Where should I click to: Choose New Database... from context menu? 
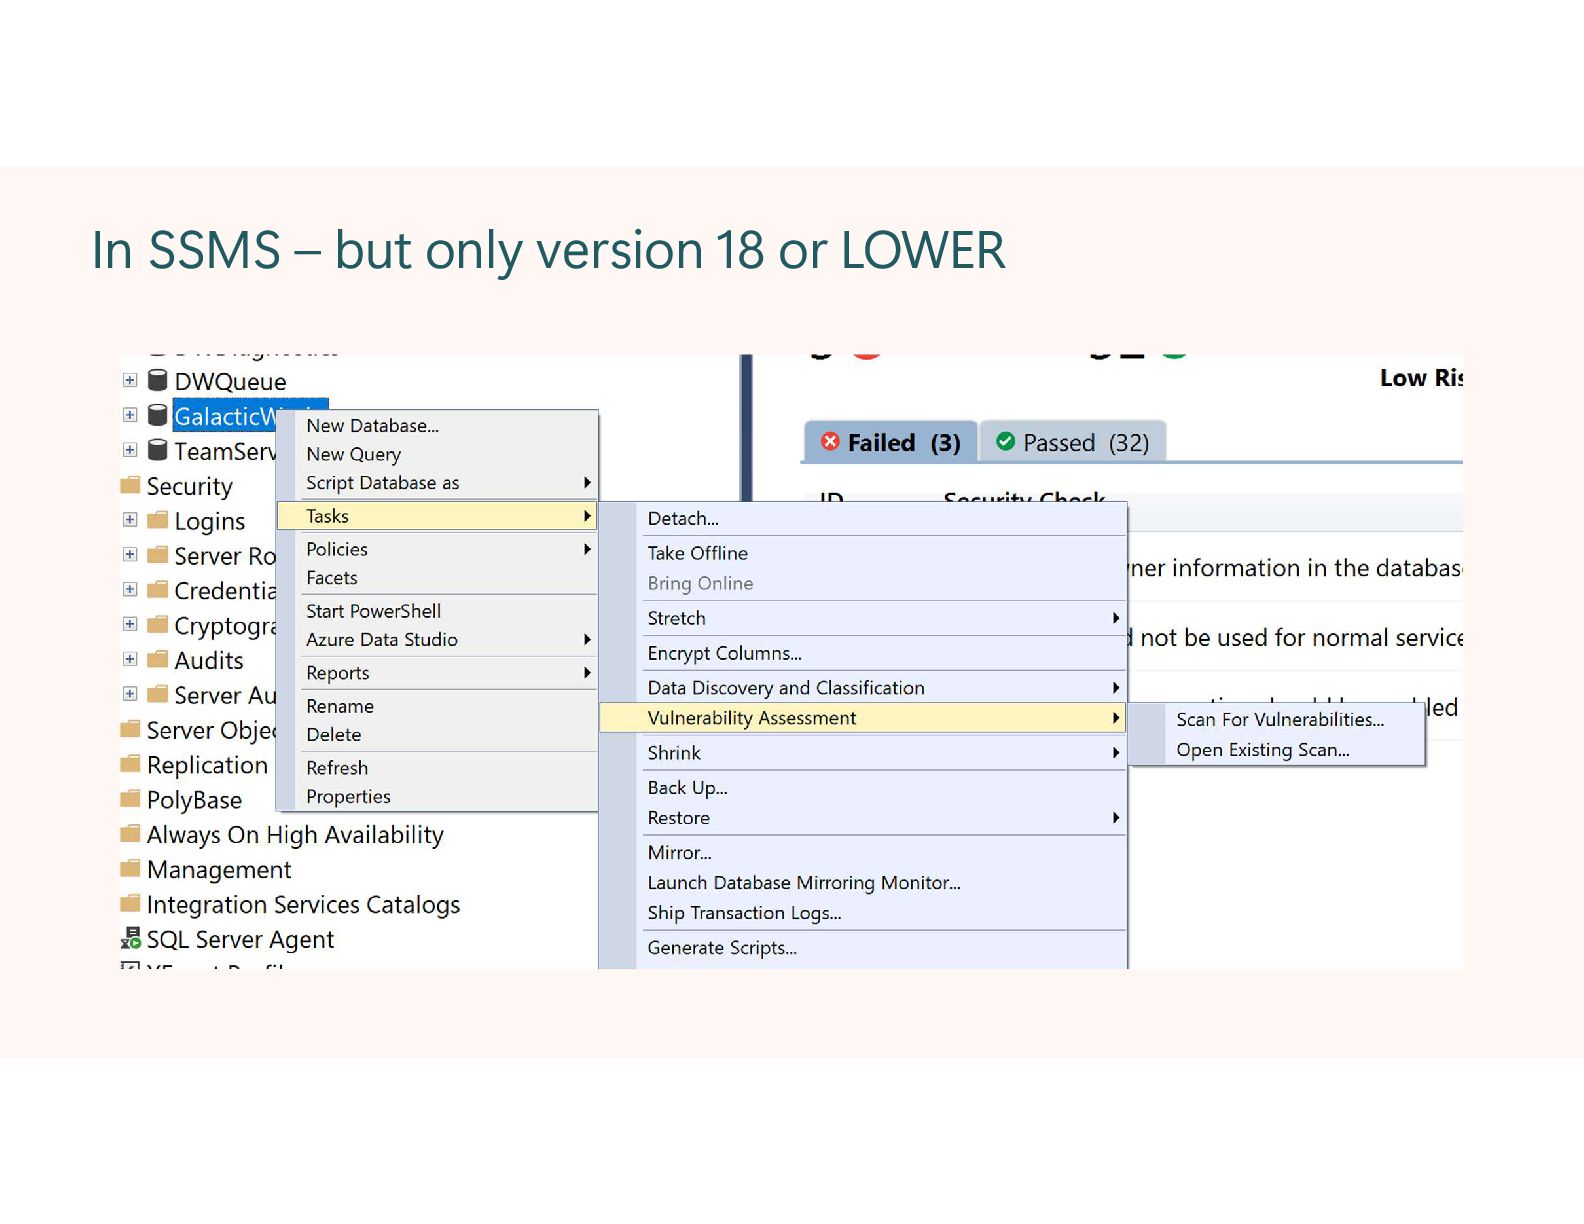click(437, 425)
